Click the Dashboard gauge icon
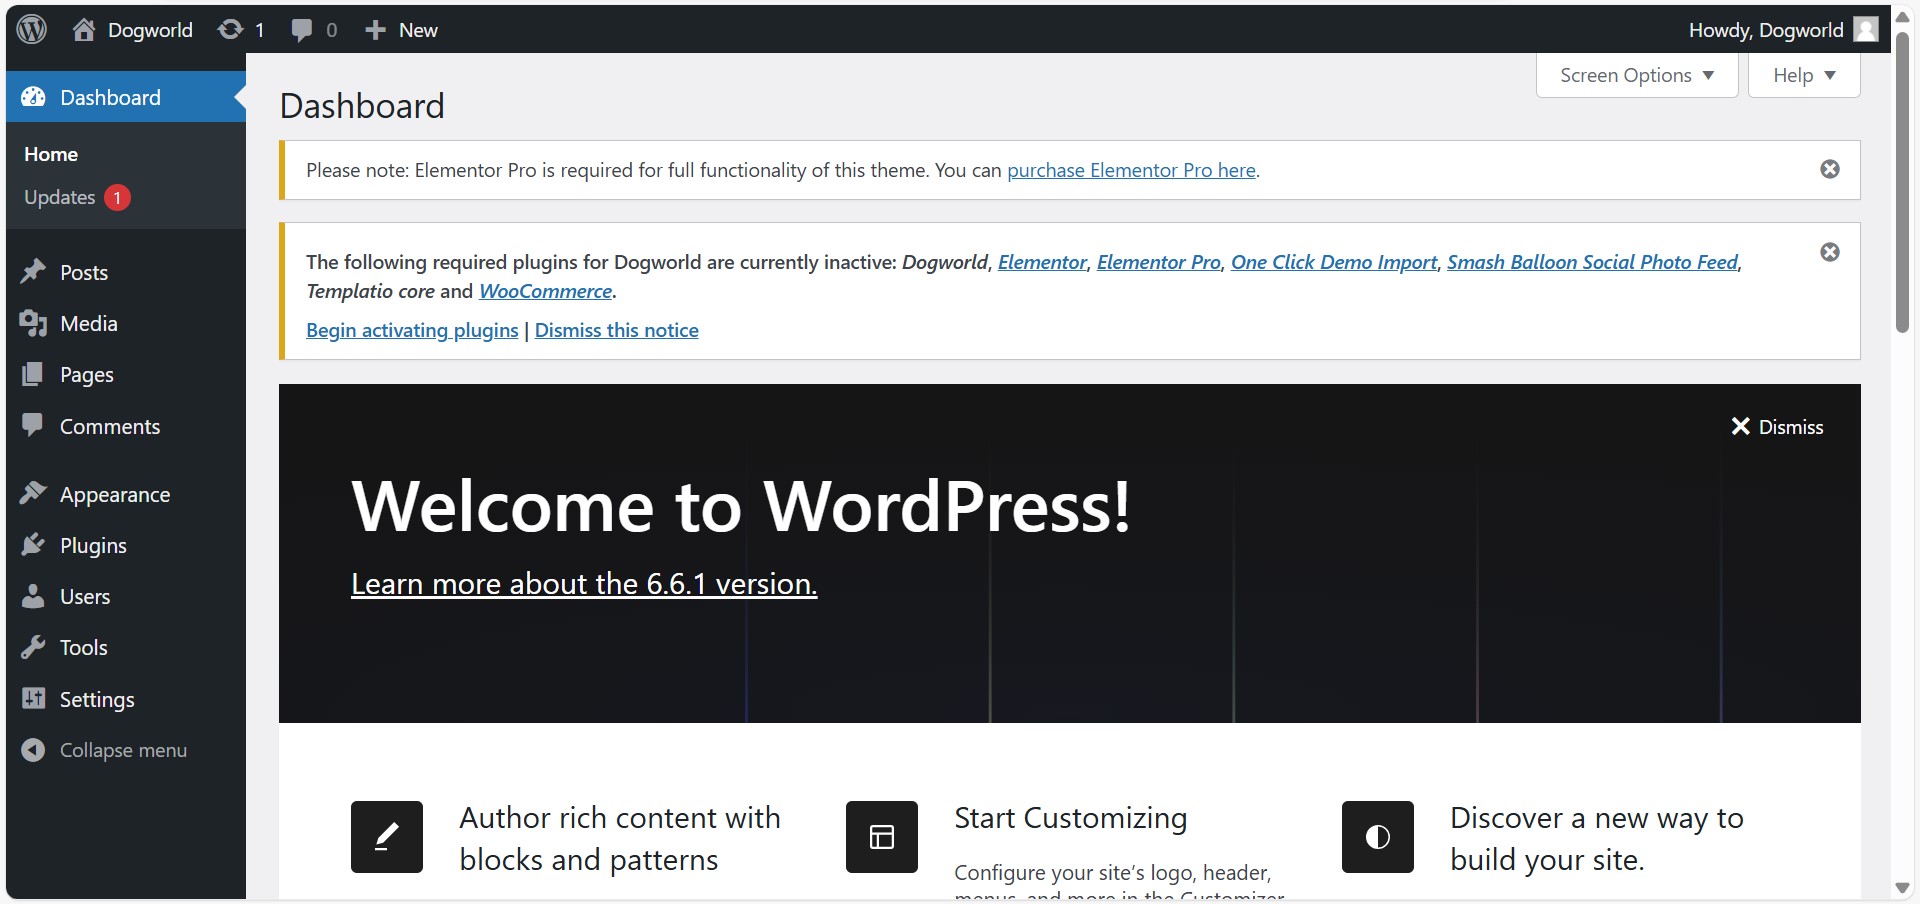1920x904 pixels. click(33, 97)
